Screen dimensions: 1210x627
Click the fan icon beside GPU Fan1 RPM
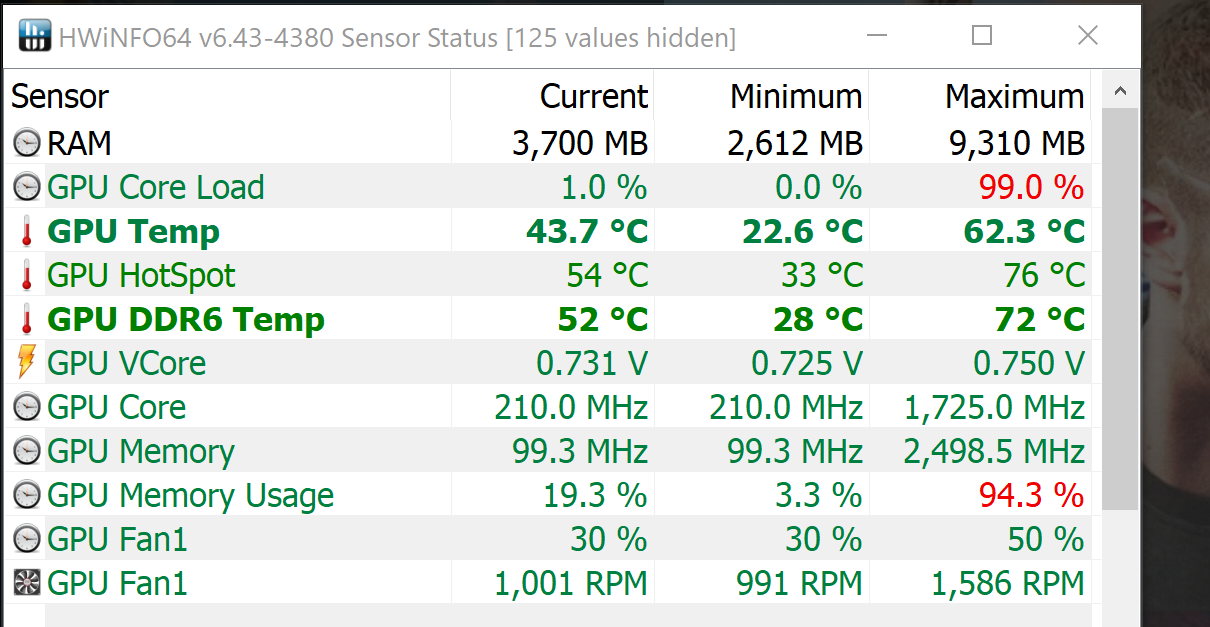pos(27,583)
